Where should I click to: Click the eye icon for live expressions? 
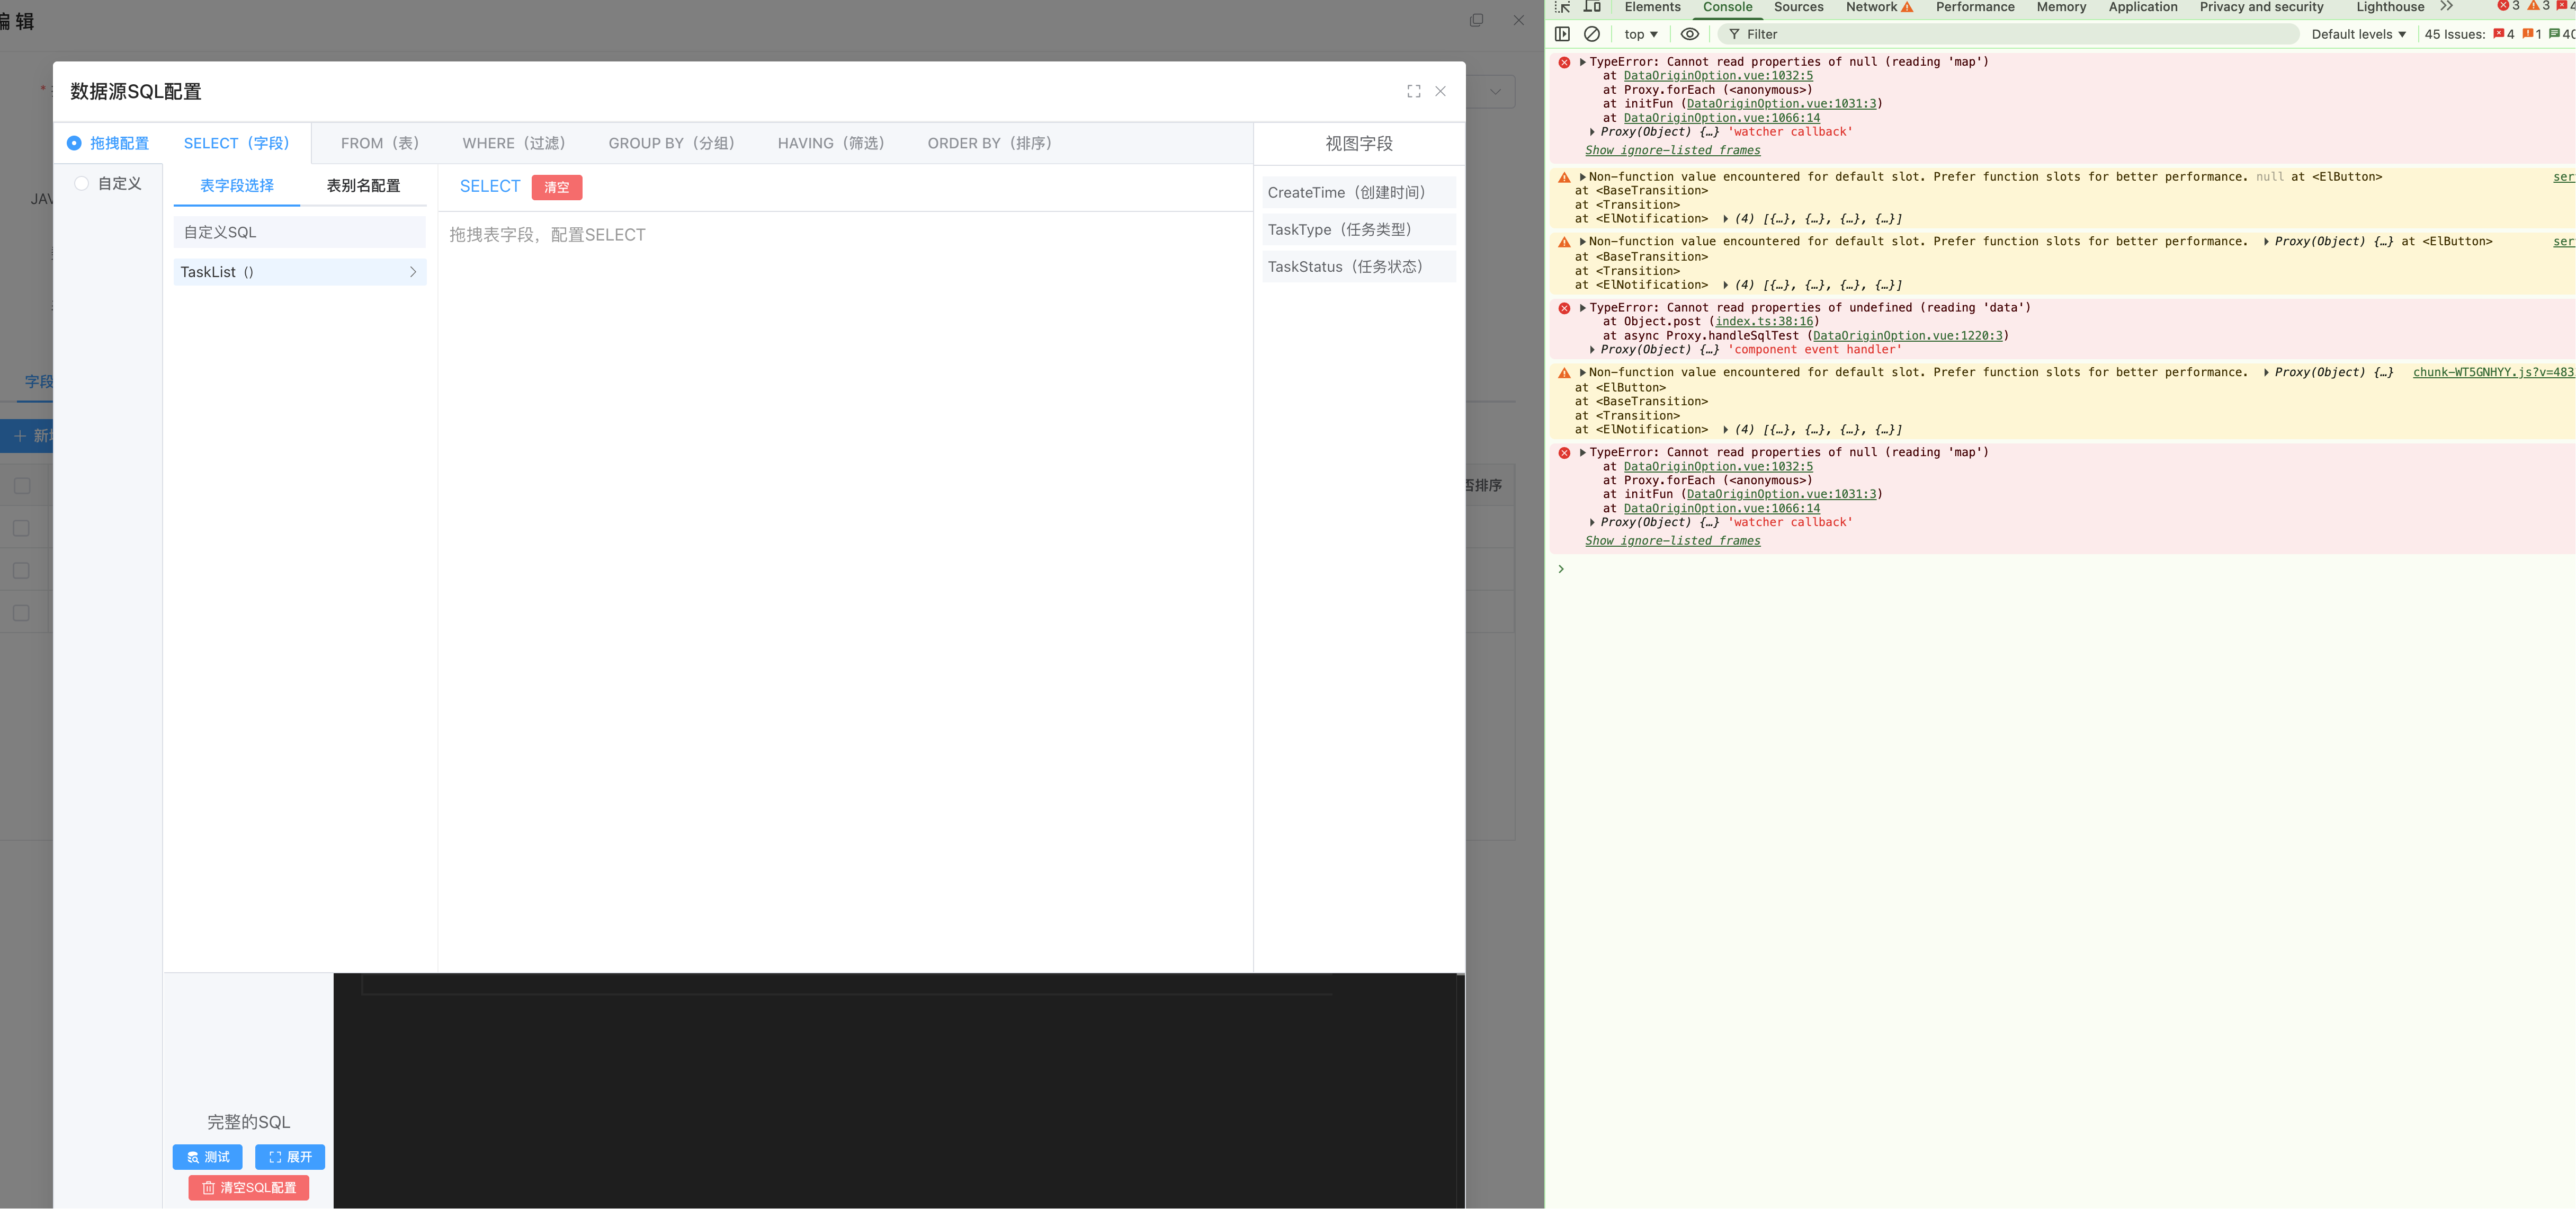pos(1689,34)
